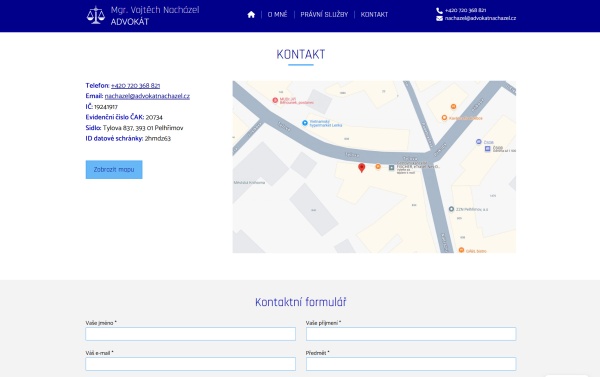
Task: Click the Telefon number link in contact details
Action: coord(135,85)
